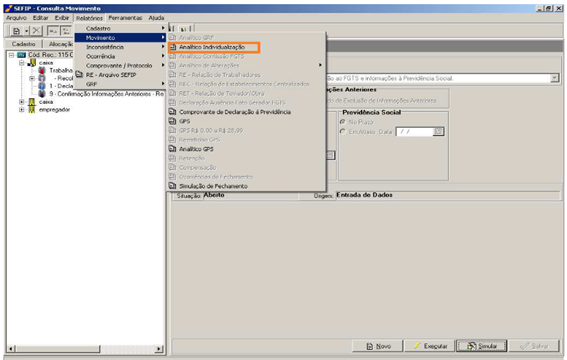Expand the GRF submenu

pyautogui.click(x=120, y=84)
